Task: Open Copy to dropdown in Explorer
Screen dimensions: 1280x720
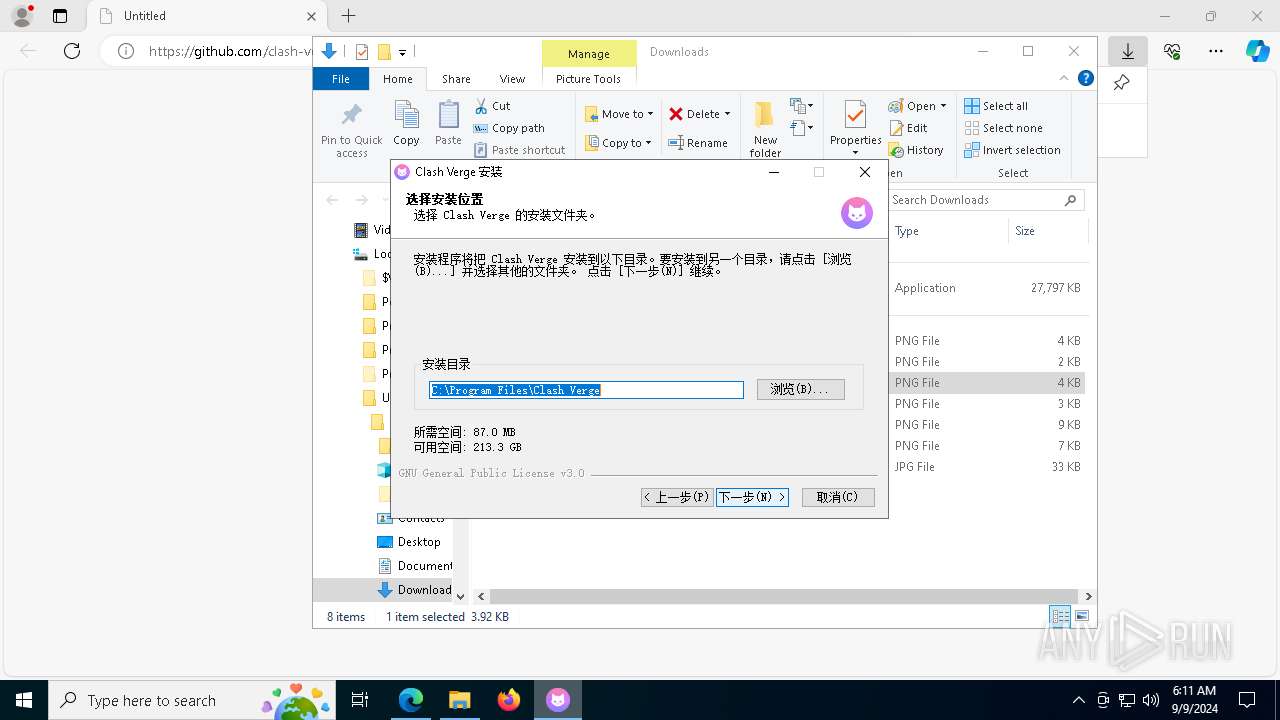Action: [x=619, y=143]
